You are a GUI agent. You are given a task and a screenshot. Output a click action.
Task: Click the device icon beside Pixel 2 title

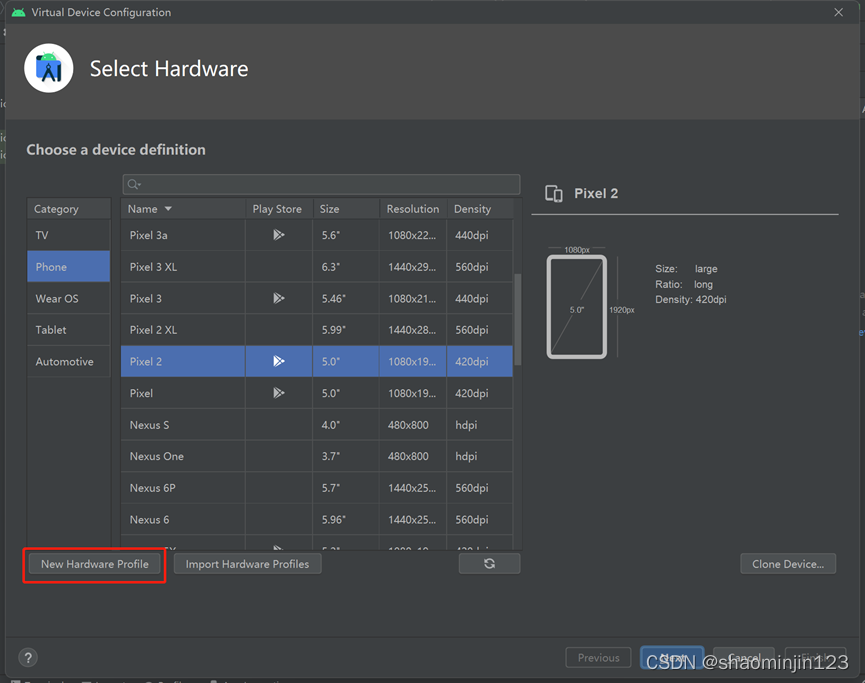point(554,194)
